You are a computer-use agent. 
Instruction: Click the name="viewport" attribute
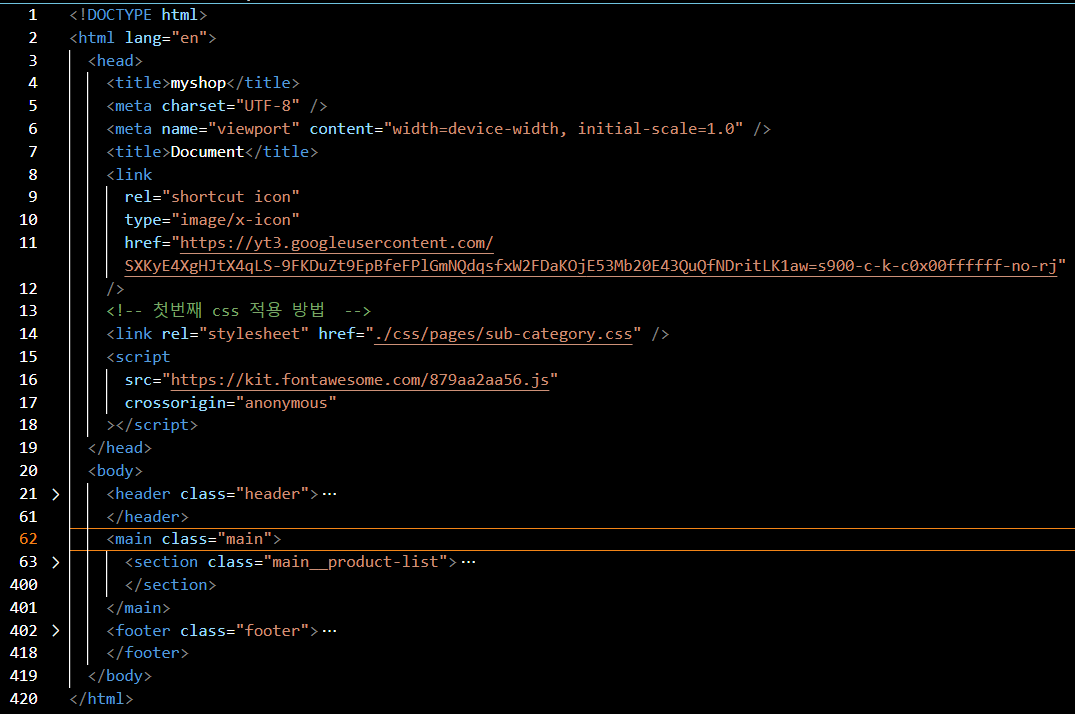230,129
